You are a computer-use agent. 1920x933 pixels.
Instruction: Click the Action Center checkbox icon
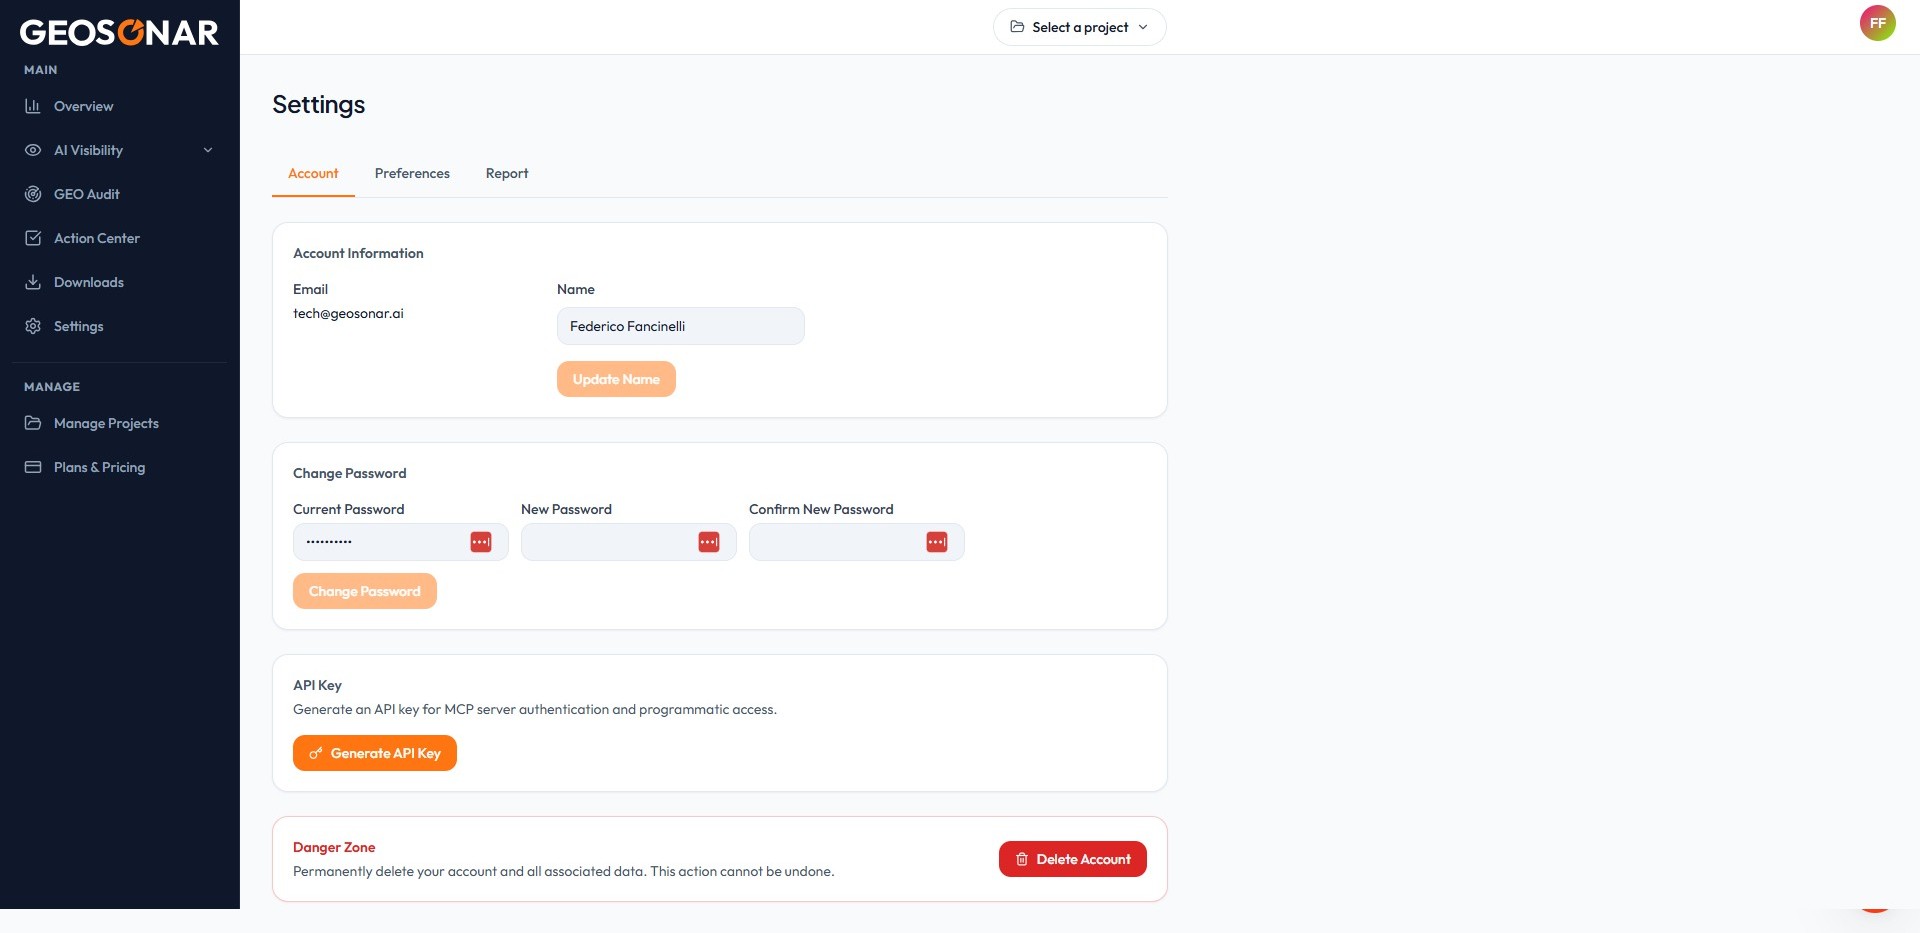click(x=33, y=238)
